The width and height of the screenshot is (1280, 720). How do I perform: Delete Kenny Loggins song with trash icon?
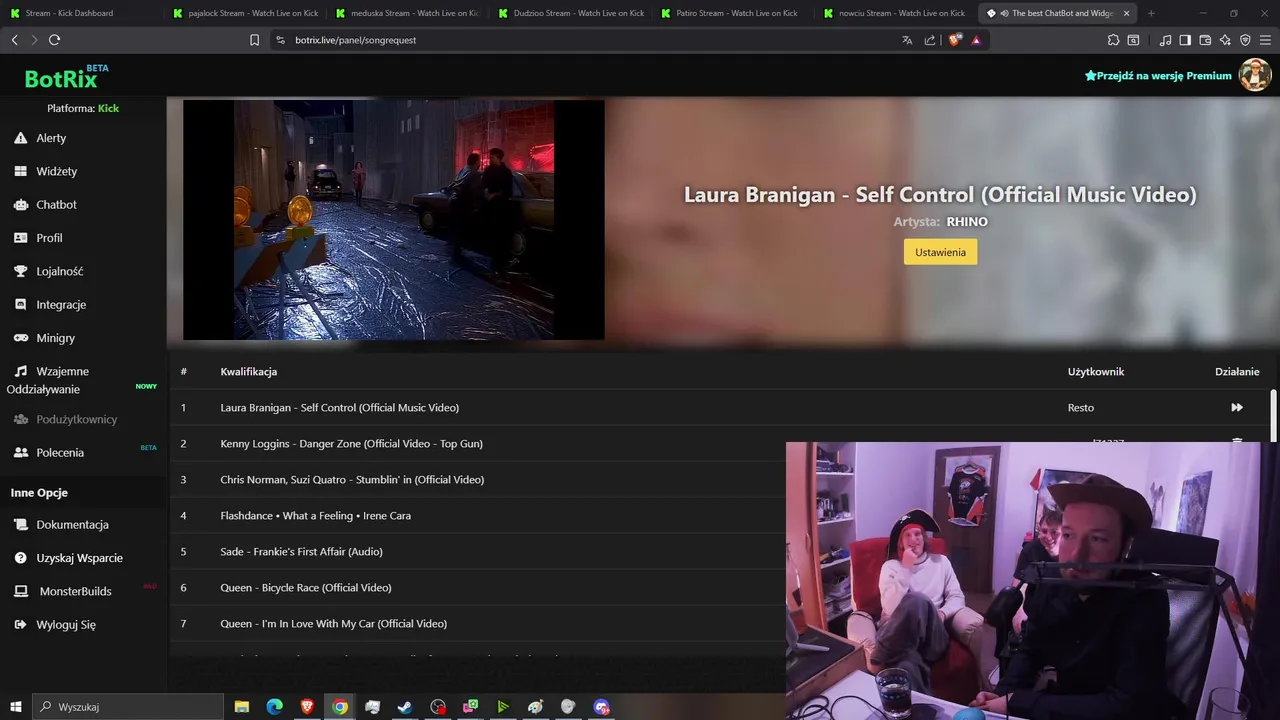coord(1237,441)
